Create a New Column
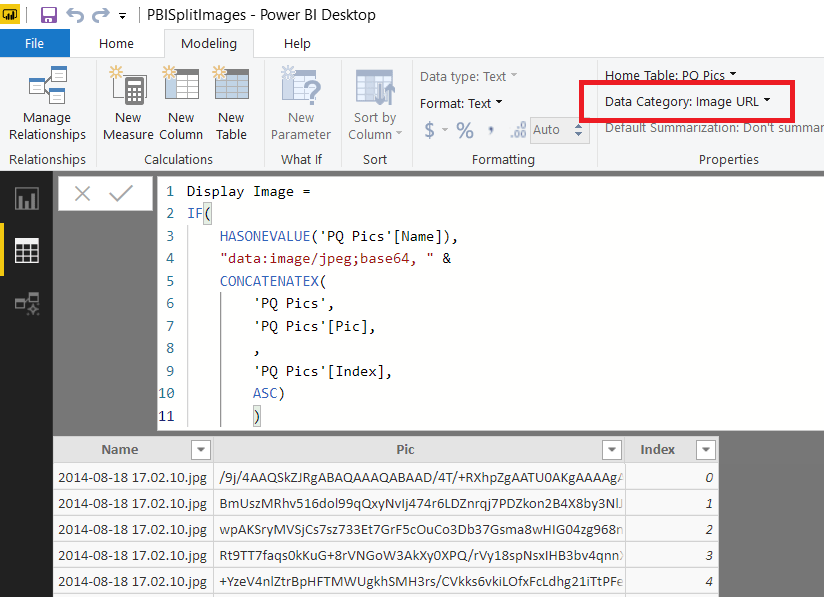824x597 pixels. (x=181, y=104)
